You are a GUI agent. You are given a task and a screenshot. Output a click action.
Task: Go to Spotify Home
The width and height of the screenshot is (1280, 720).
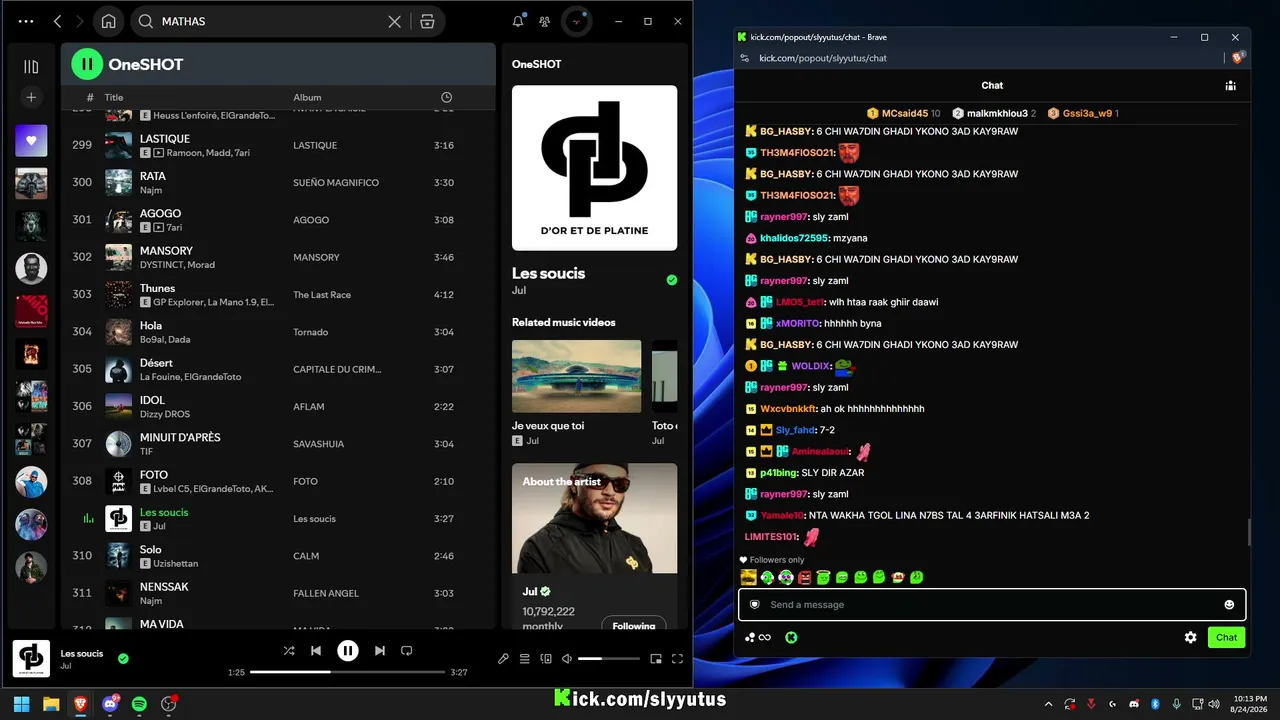(108, 21)
